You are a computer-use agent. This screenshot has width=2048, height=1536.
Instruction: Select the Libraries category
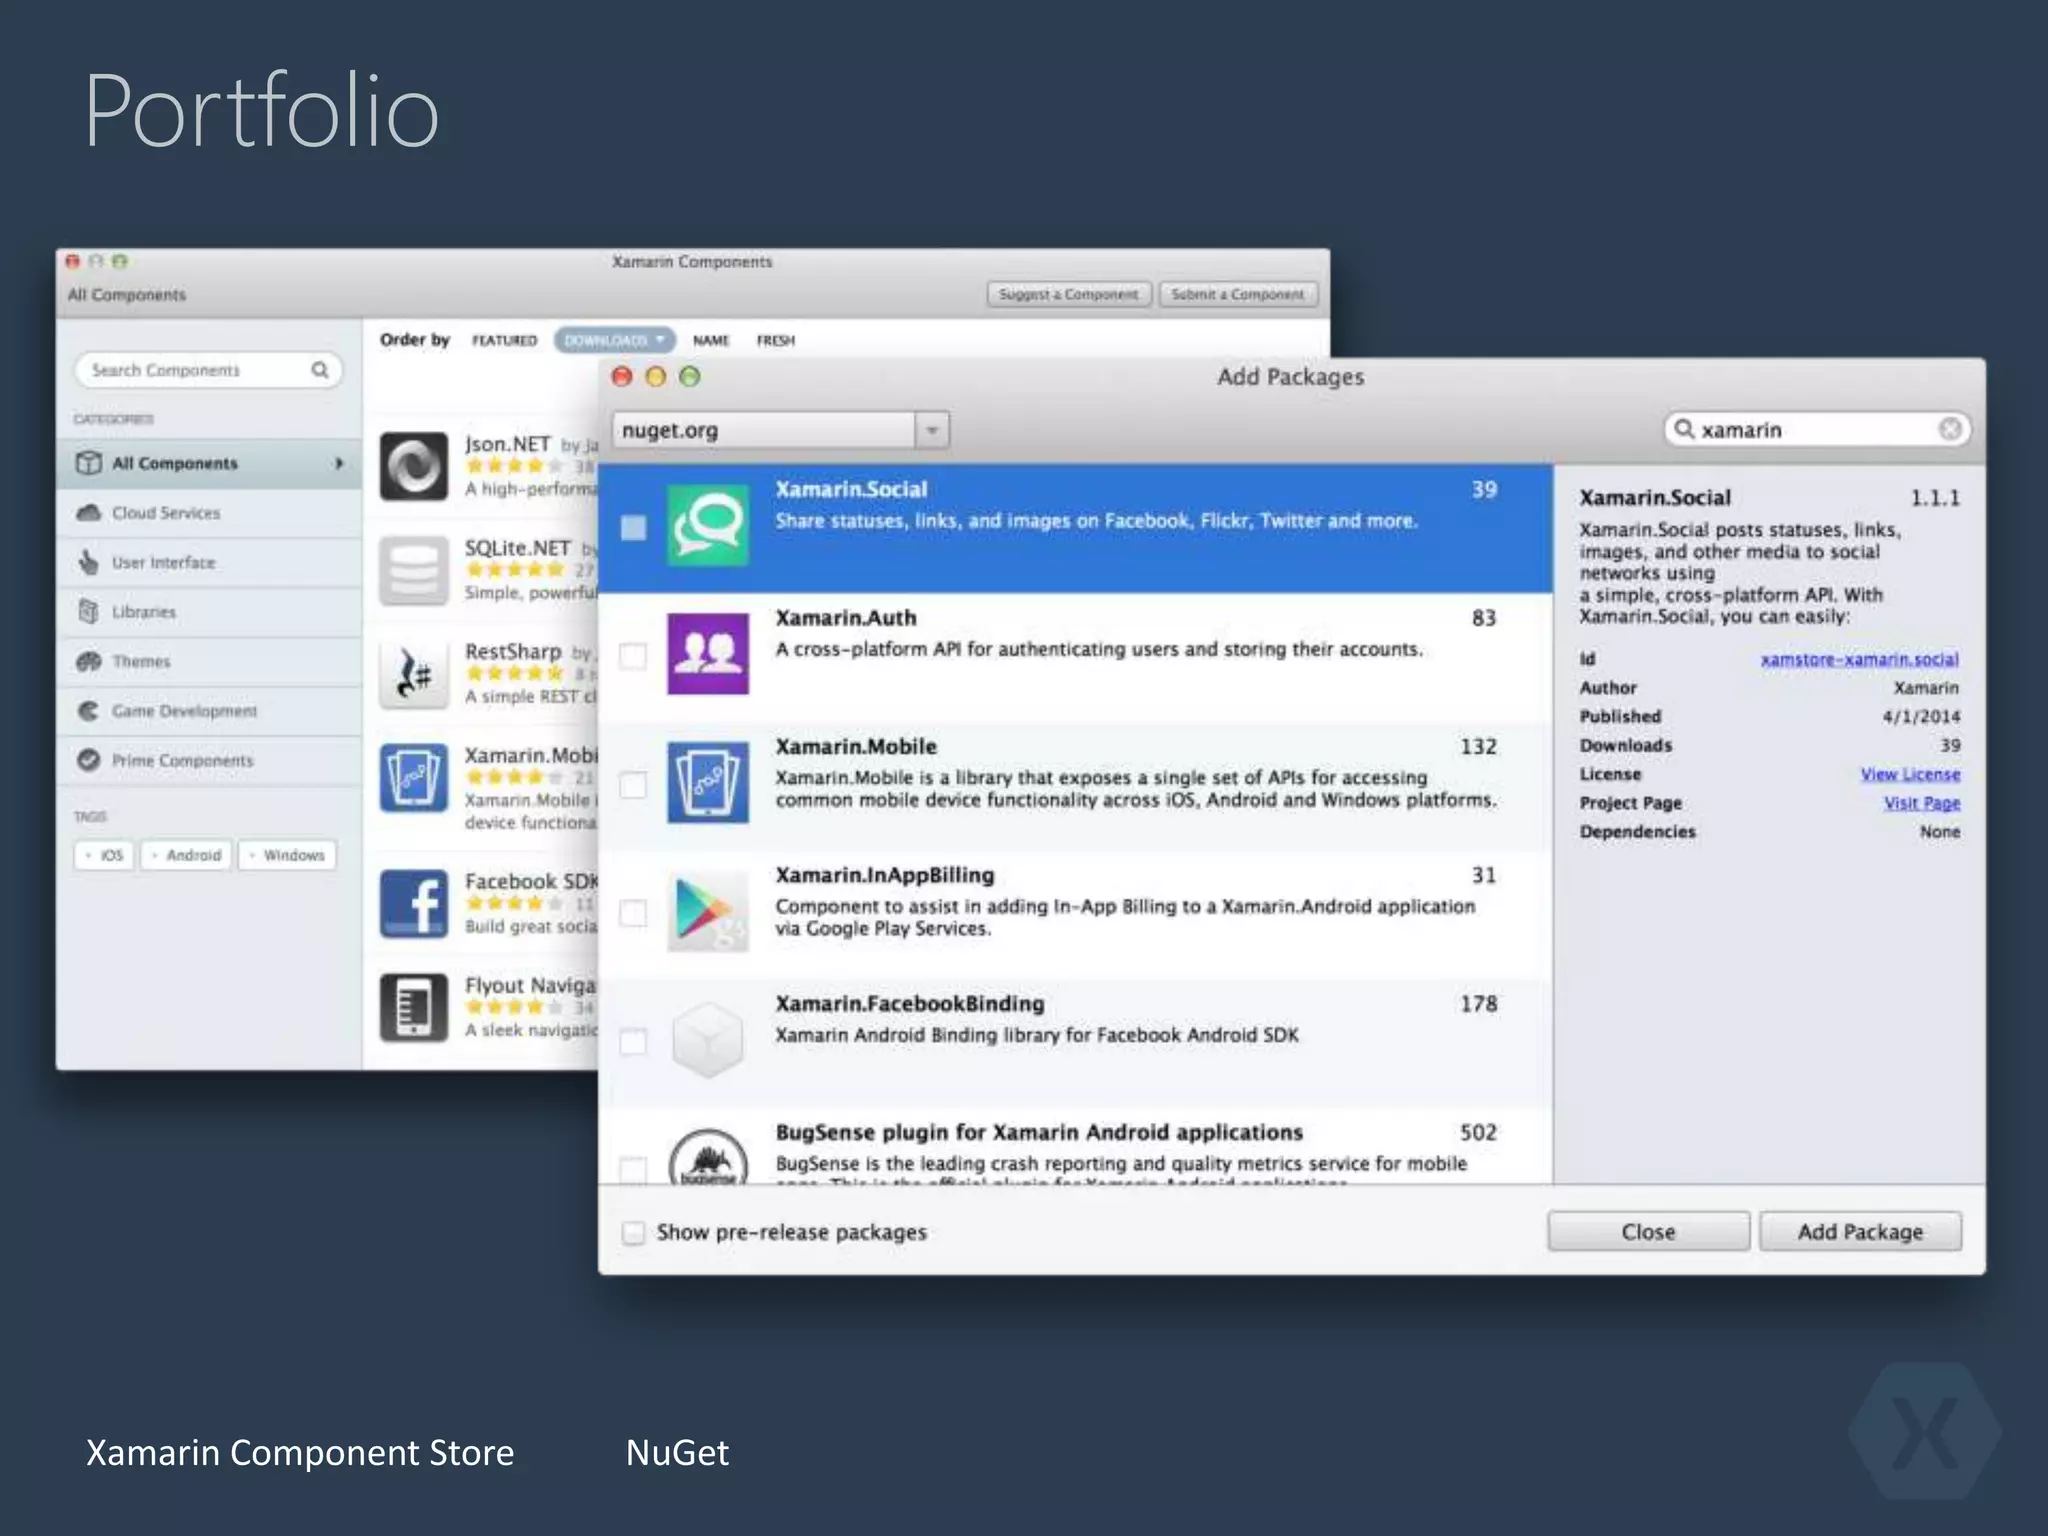[x=209, y=611]
